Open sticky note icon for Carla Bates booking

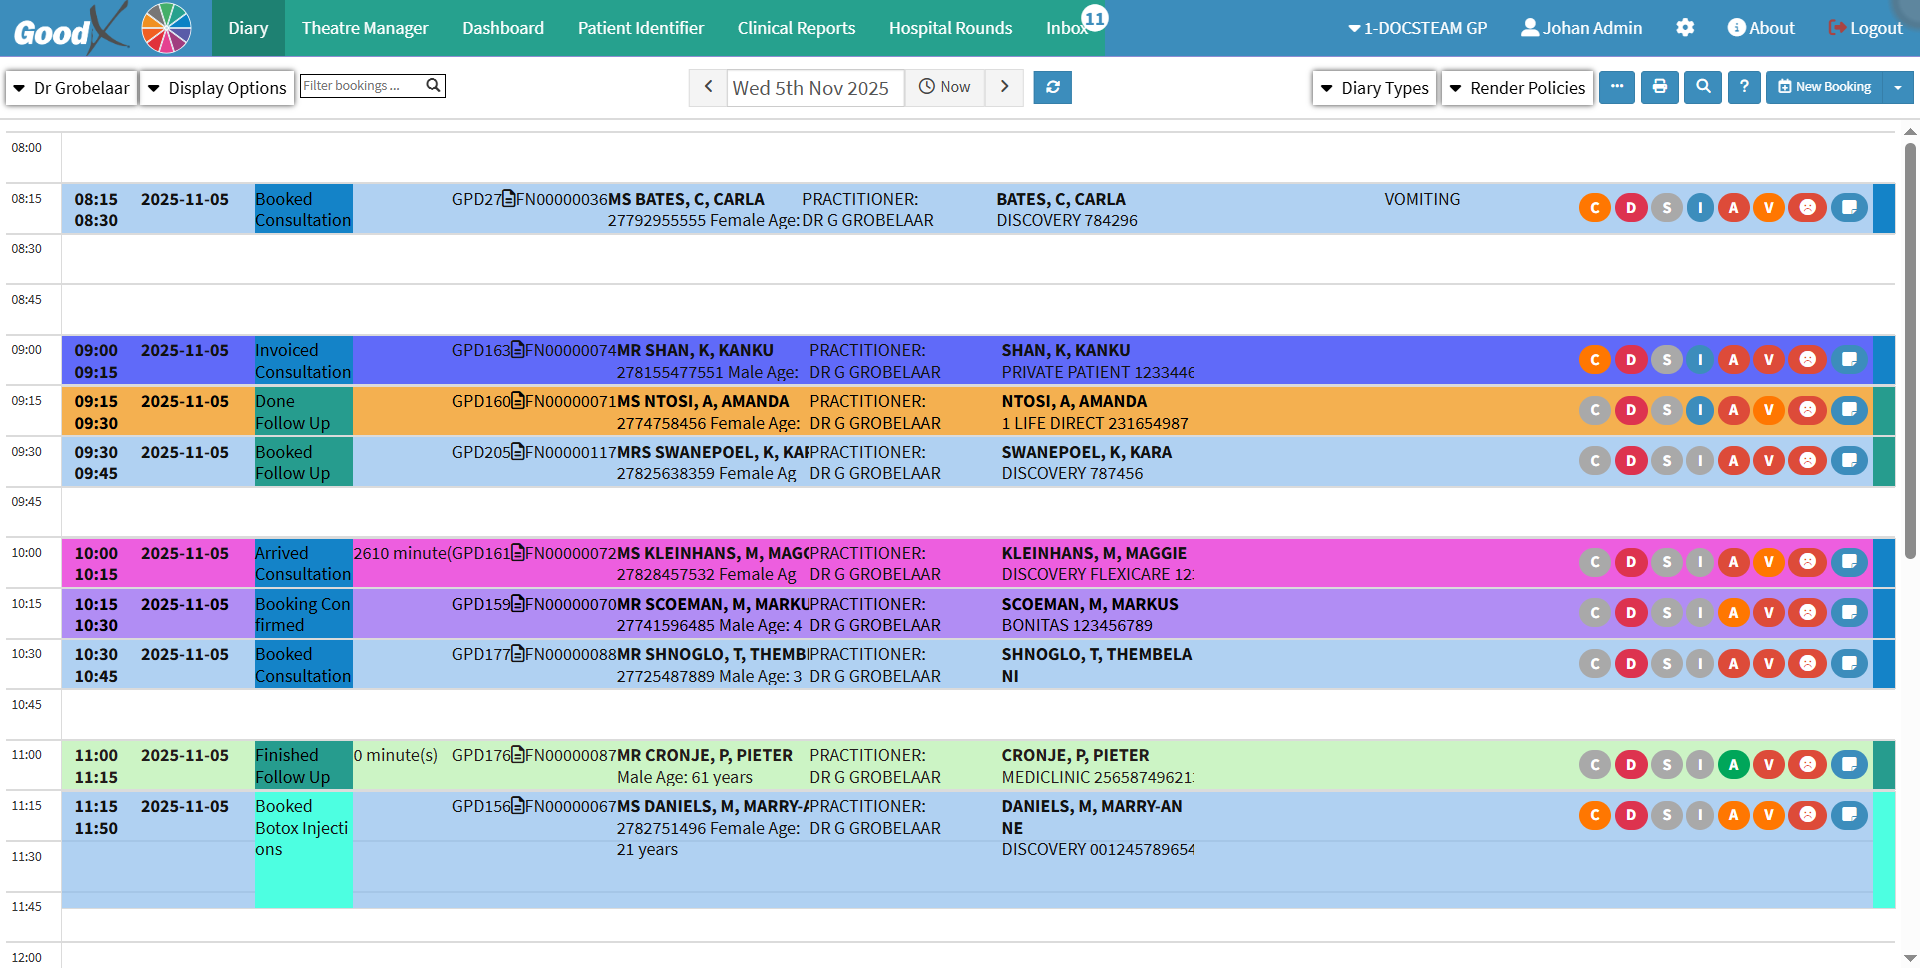pyautogui.click(x=1849, y=208)
